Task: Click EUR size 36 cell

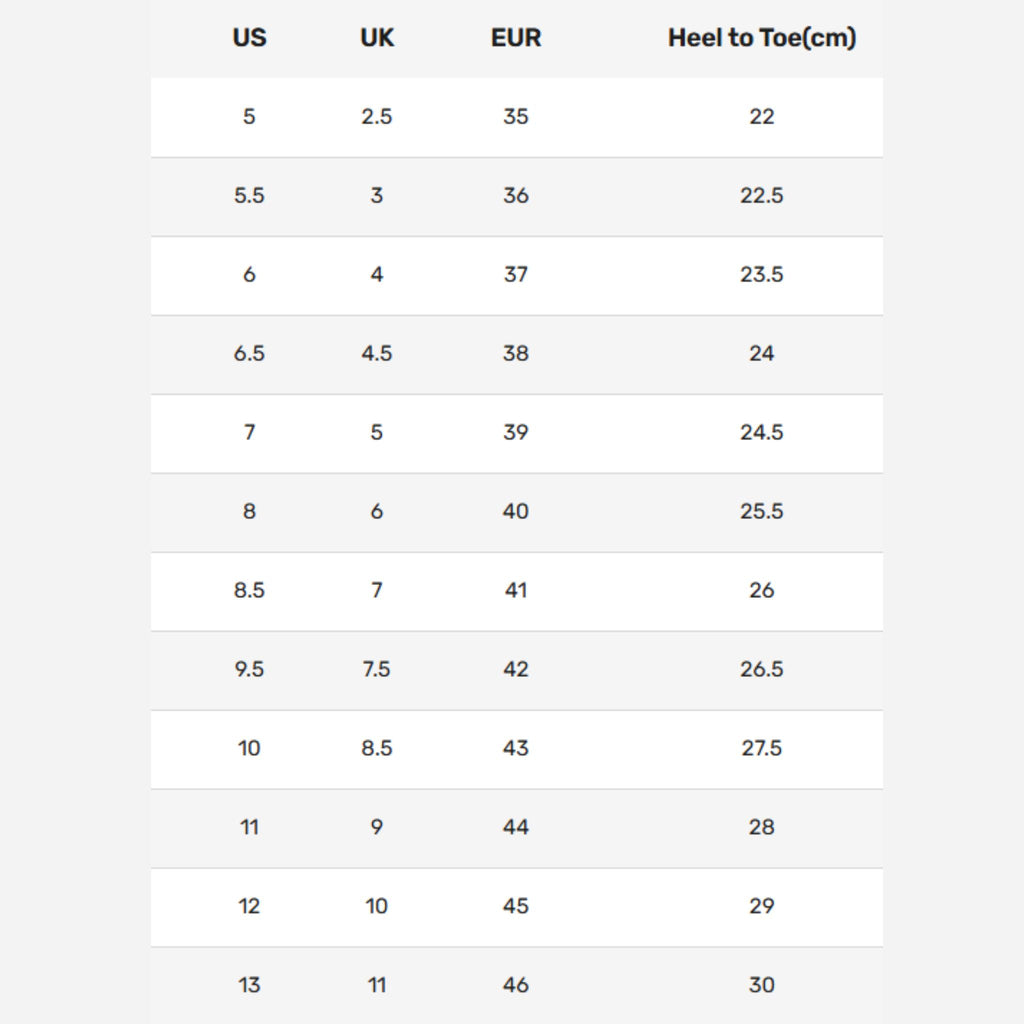Action: [x=516, y=196]
